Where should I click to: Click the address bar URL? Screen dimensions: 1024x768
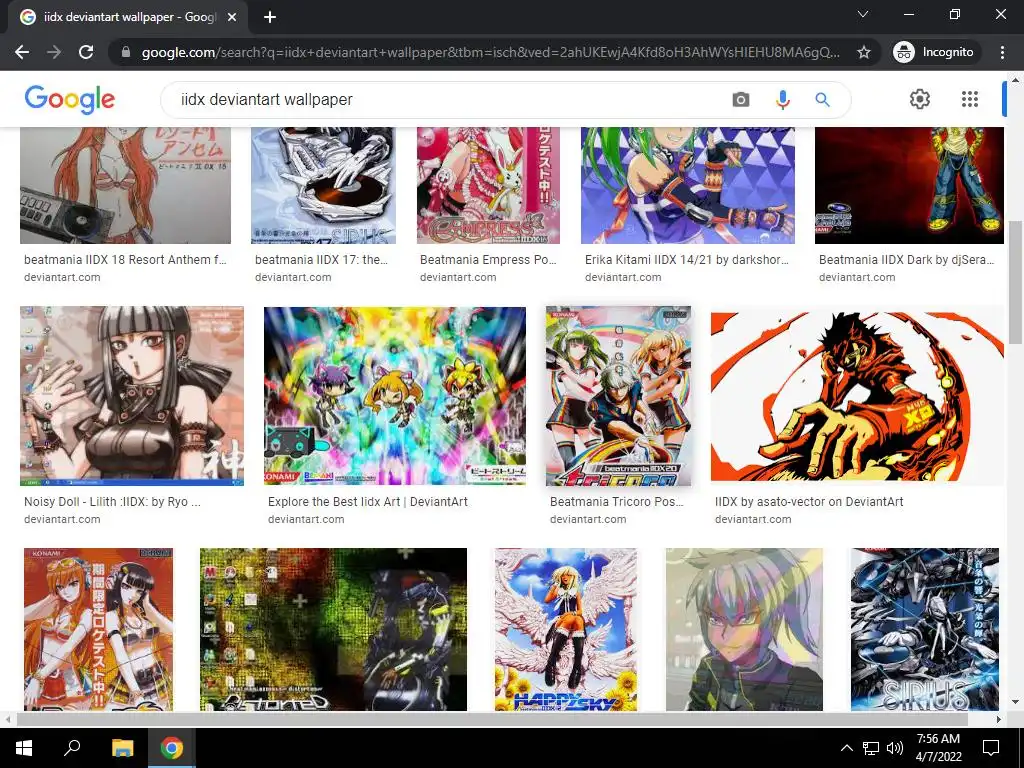point(490,52)
